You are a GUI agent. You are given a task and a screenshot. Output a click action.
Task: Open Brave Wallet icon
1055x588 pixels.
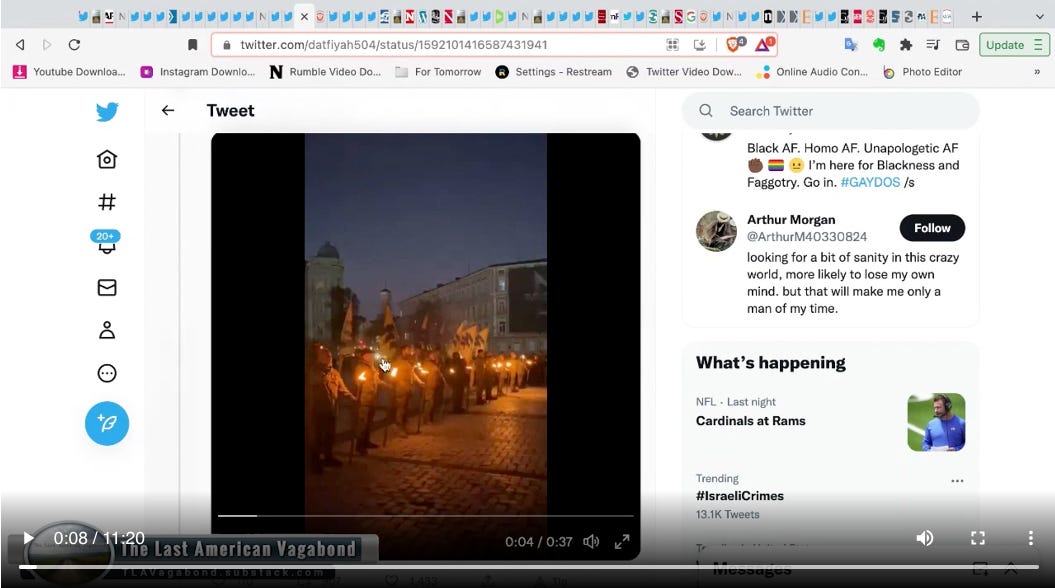(x=962, y=44)
